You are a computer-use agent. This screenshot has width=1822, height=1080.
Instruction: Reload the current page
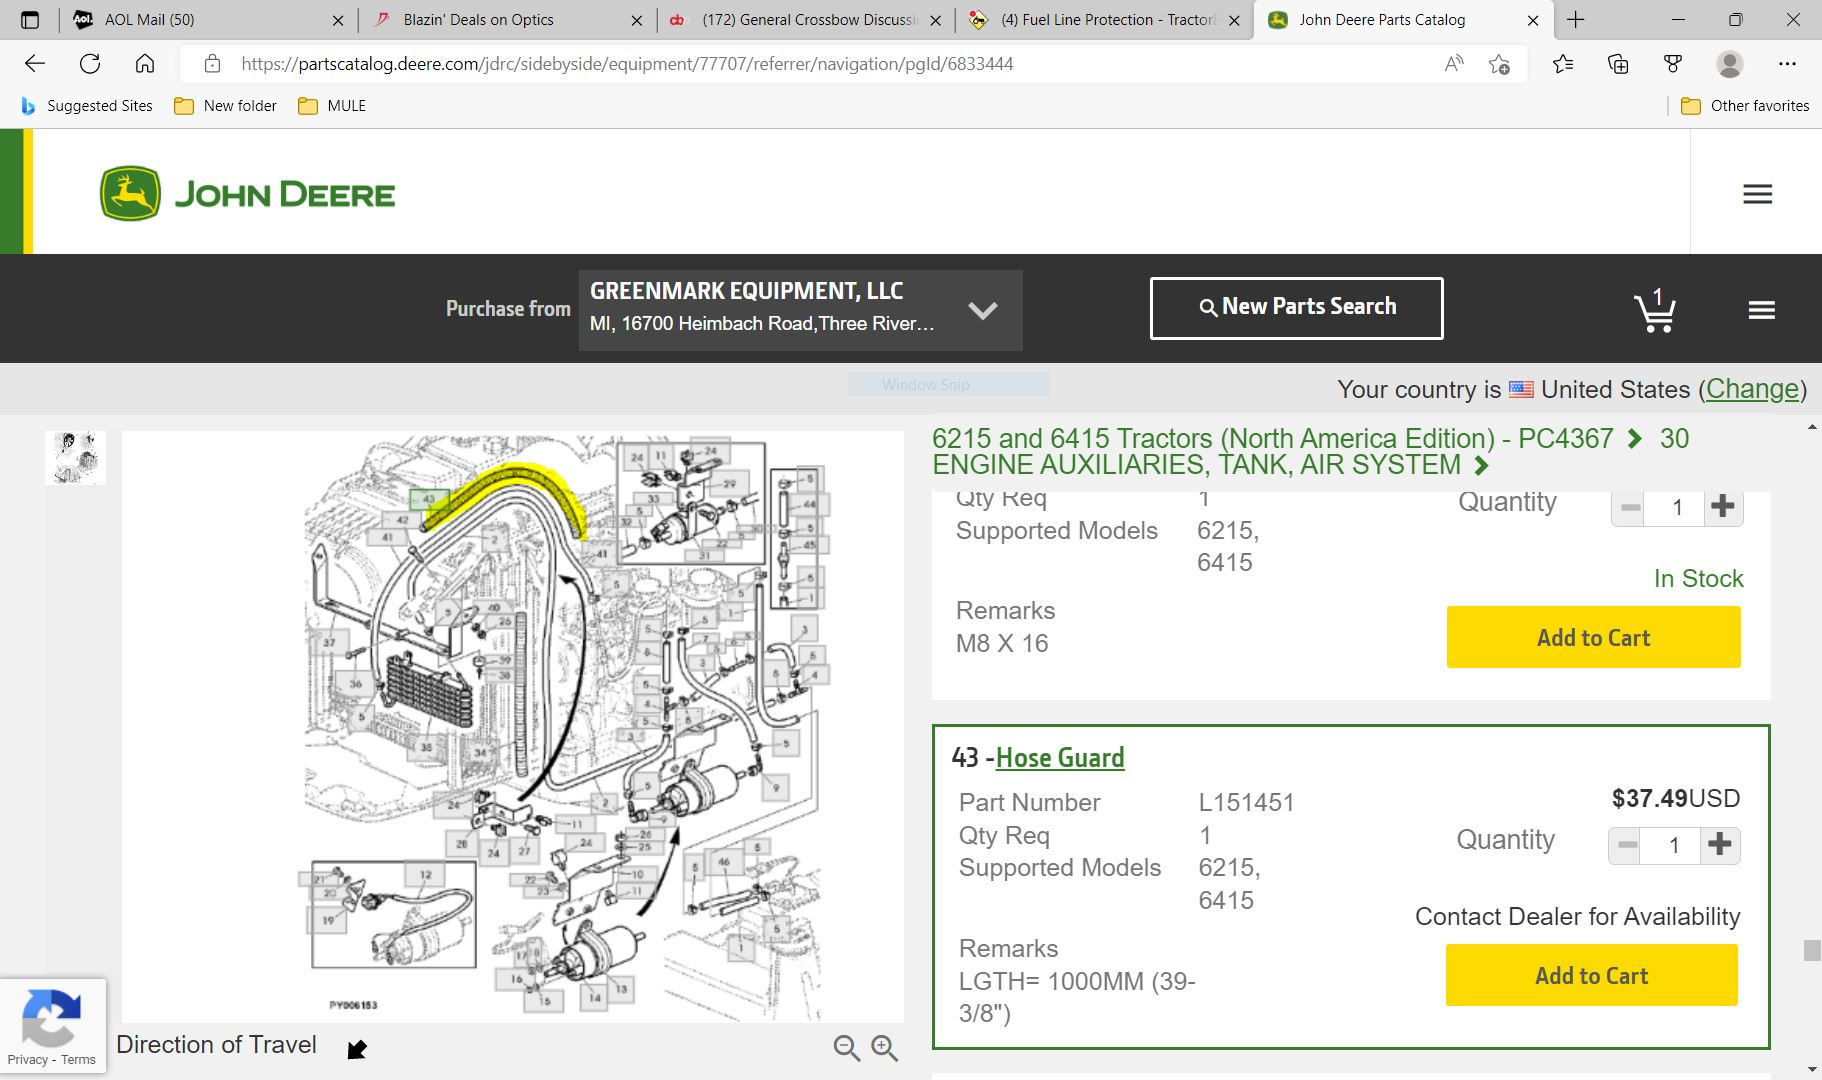(x=90, y=64)
